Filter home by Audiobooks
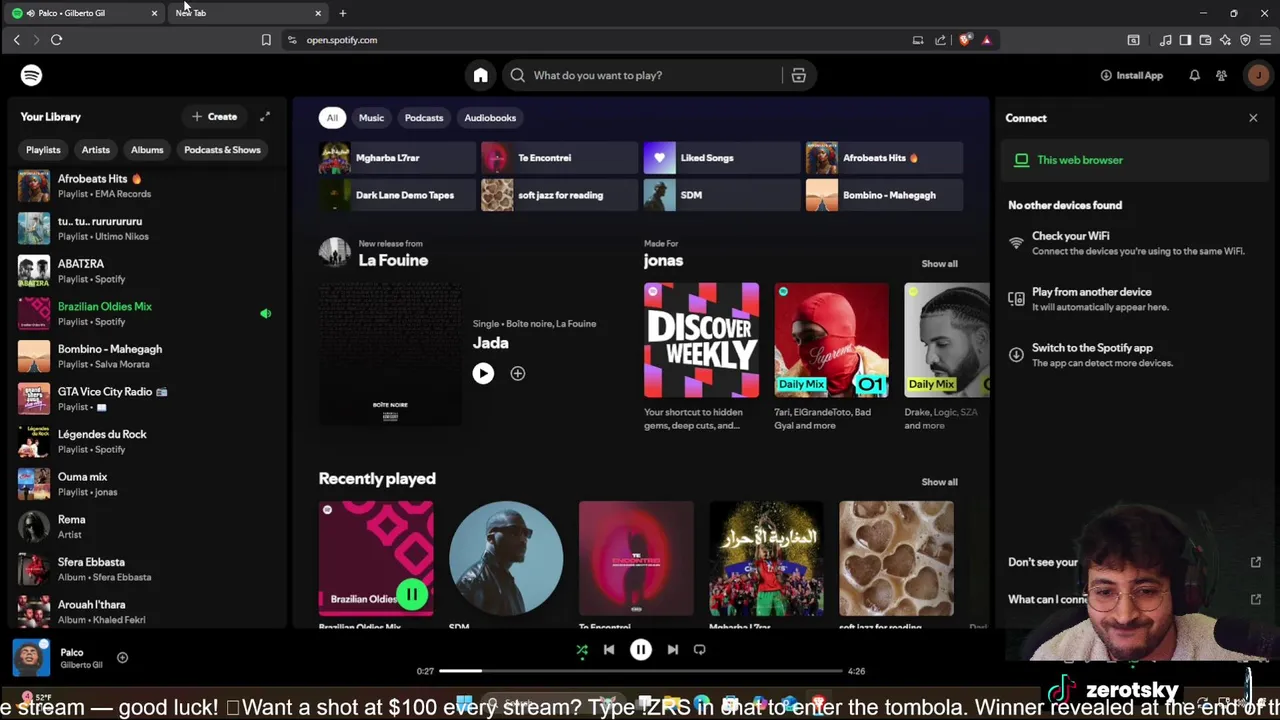This screenshot has width=1280, height=720. 490,118
